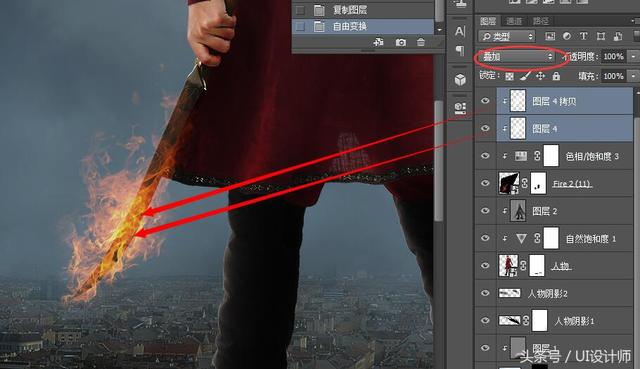This screenshot has height=369, width=640.
Task: Click the 图层 2 layer thumbnail
Action: [x=518, y=211]
